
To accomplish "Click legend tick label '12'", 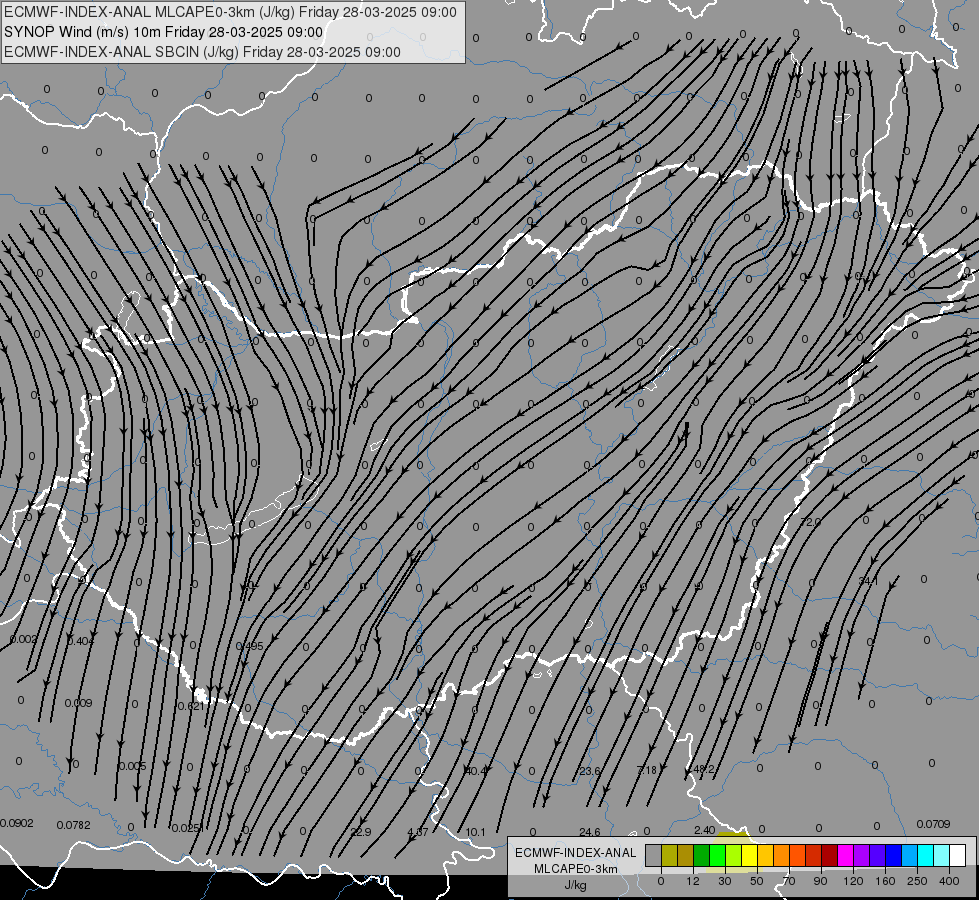I will pos(693,881).
